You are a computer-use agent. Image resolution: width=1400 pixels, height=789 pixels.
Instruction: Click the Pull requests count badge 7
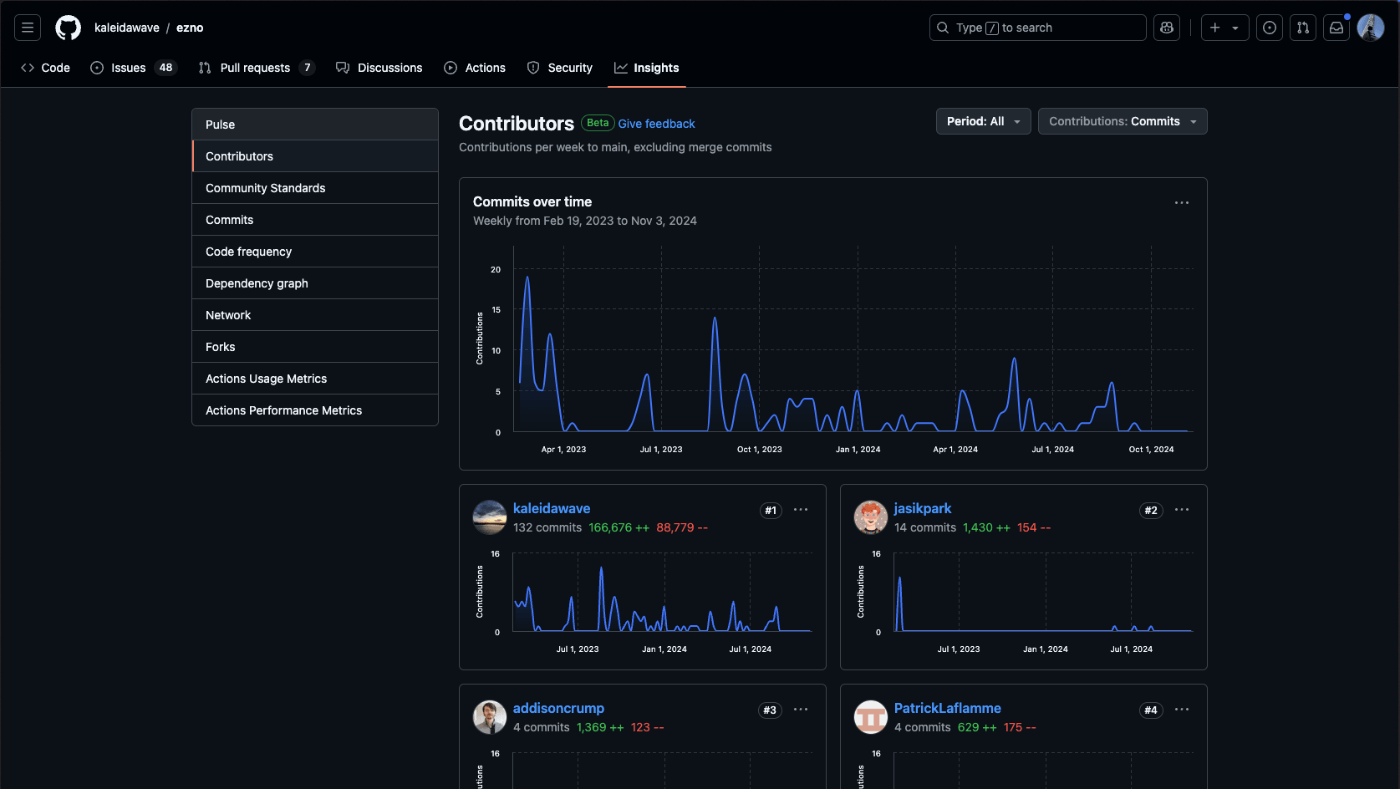307,68
